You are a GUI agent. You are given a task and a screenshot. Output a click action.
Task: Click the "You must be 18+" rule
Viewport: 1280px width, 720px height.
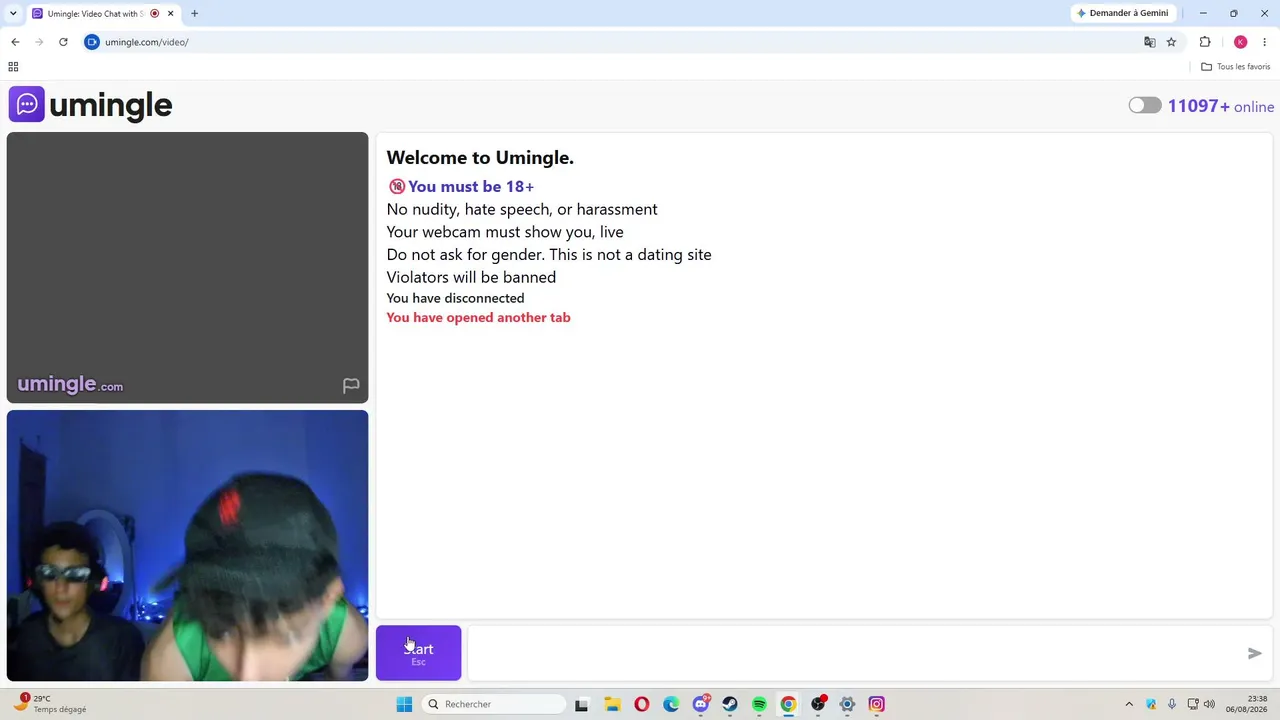pos(461,187)
